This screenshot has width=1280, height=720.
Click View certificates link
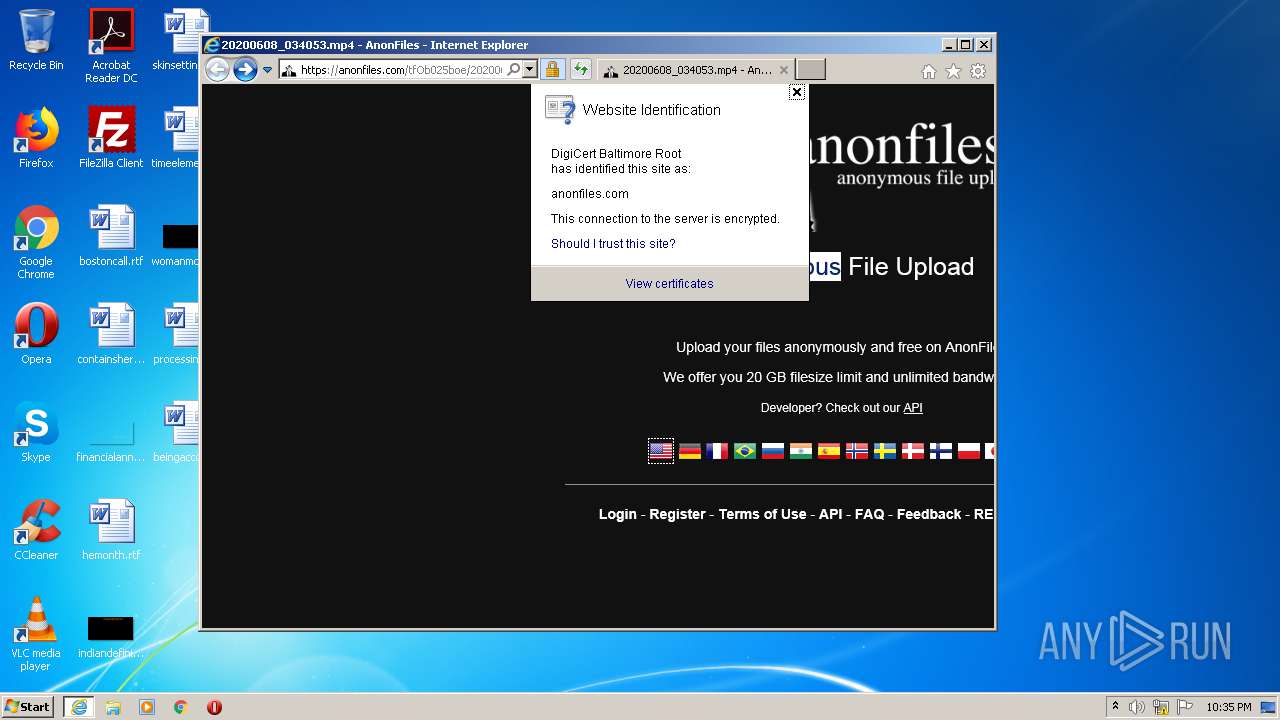pyautogui.click(x=669, y=284)
